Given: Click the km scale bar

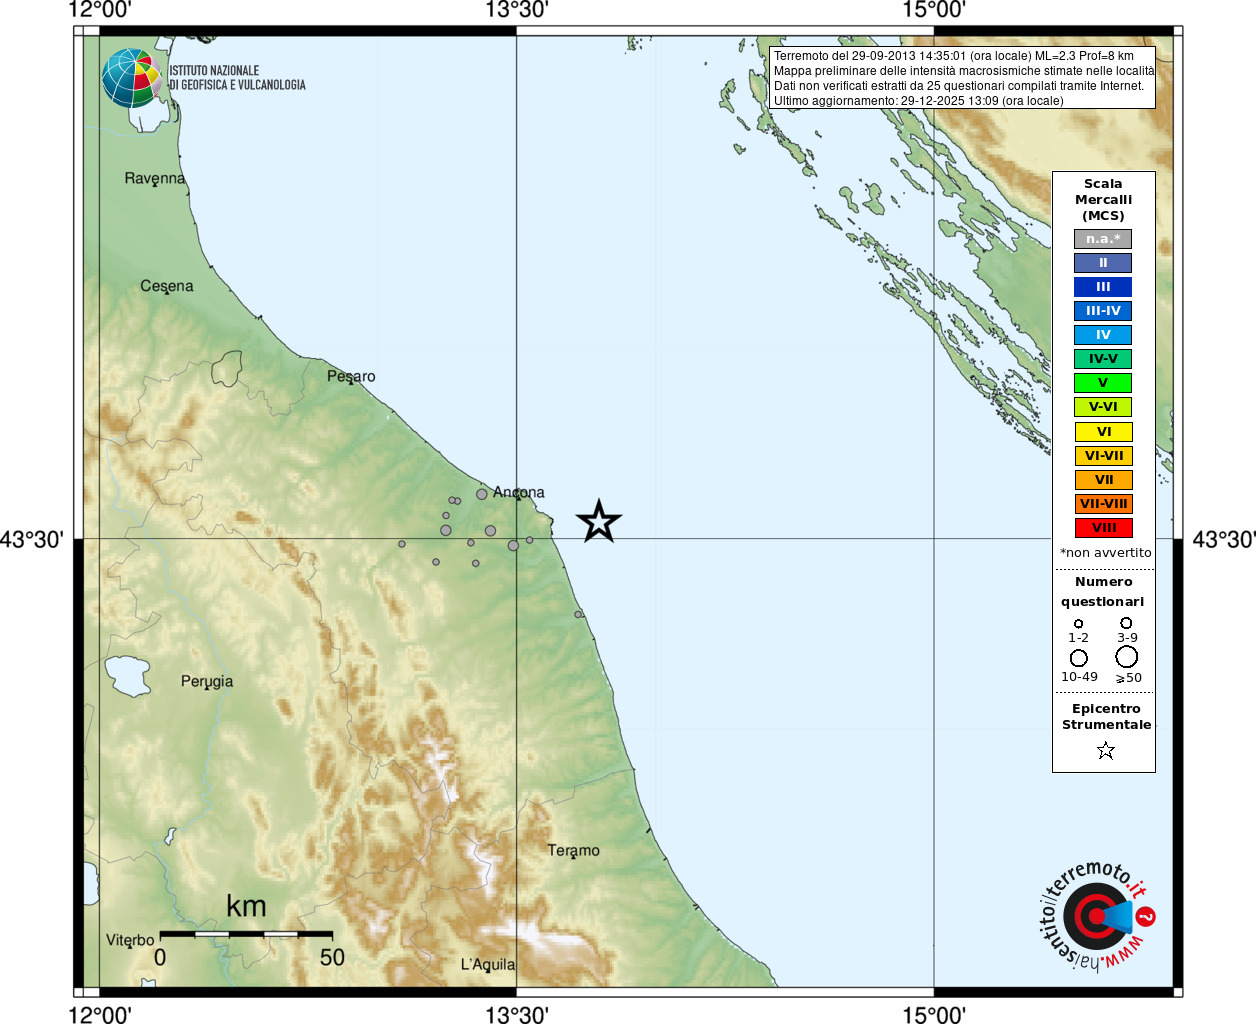Looking at the screenshot, I should click(246, 934).
